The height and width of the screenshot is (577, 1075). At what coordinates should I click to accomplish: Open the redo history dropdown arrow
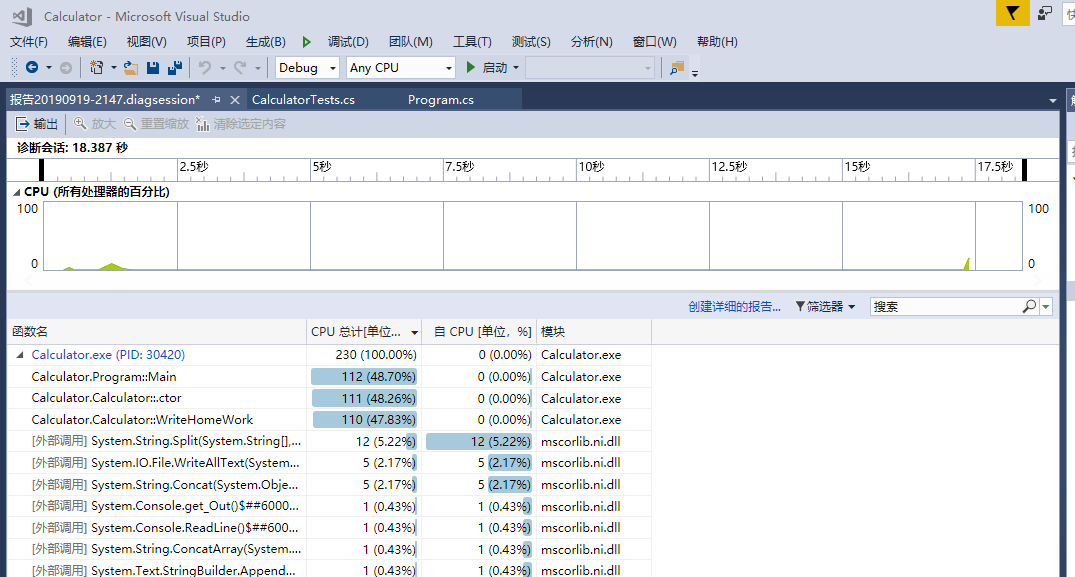258,67
